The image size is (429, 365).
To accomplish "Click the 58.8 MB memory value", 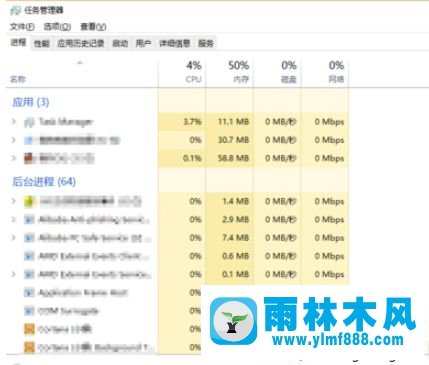I will (x=233, y=158).
